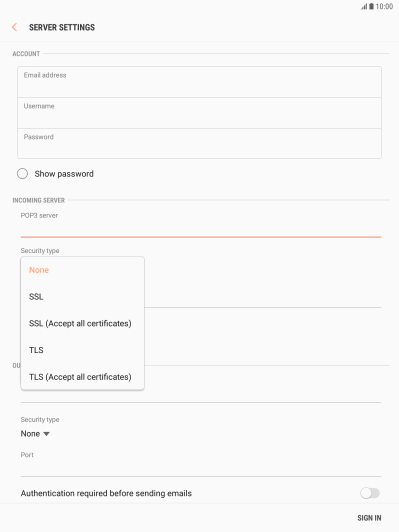Tap the signal strength icon
Screen dimensions: 399x532
coord(364,6)
